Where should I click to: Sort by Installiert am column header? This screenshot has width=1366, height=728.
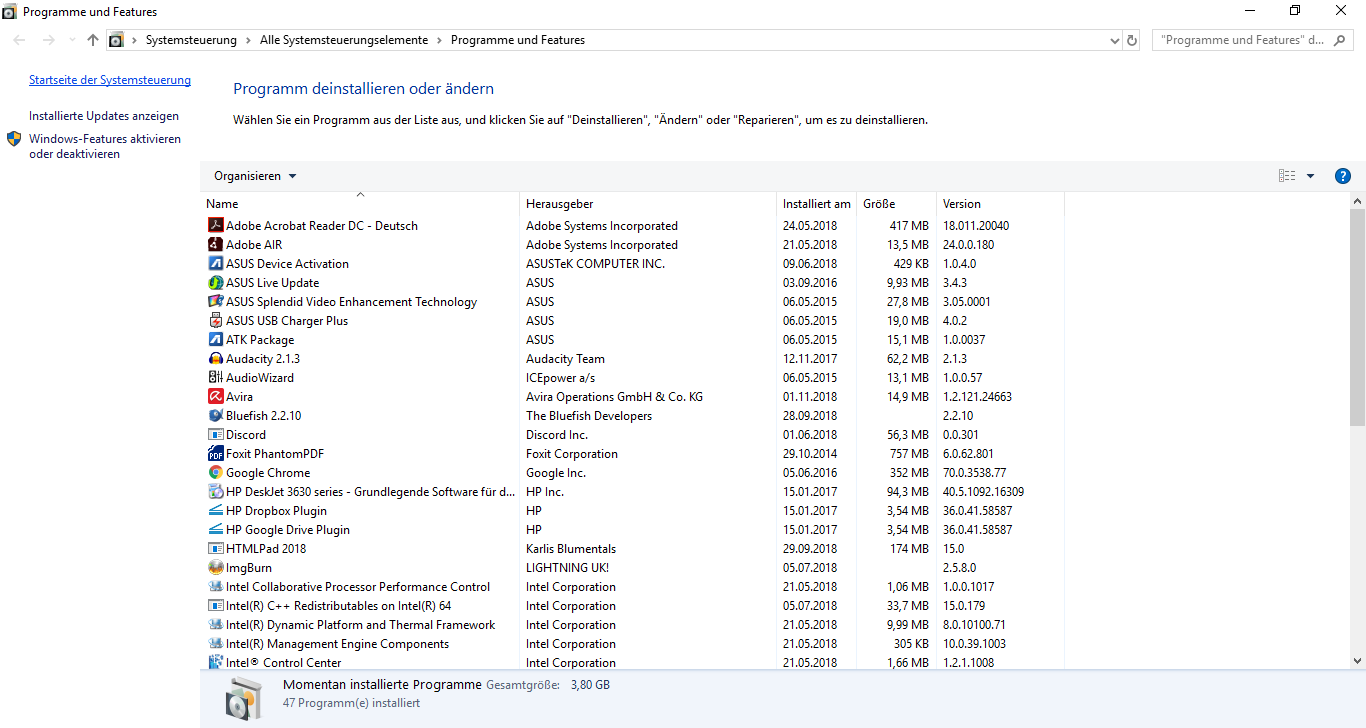(817, 203)
